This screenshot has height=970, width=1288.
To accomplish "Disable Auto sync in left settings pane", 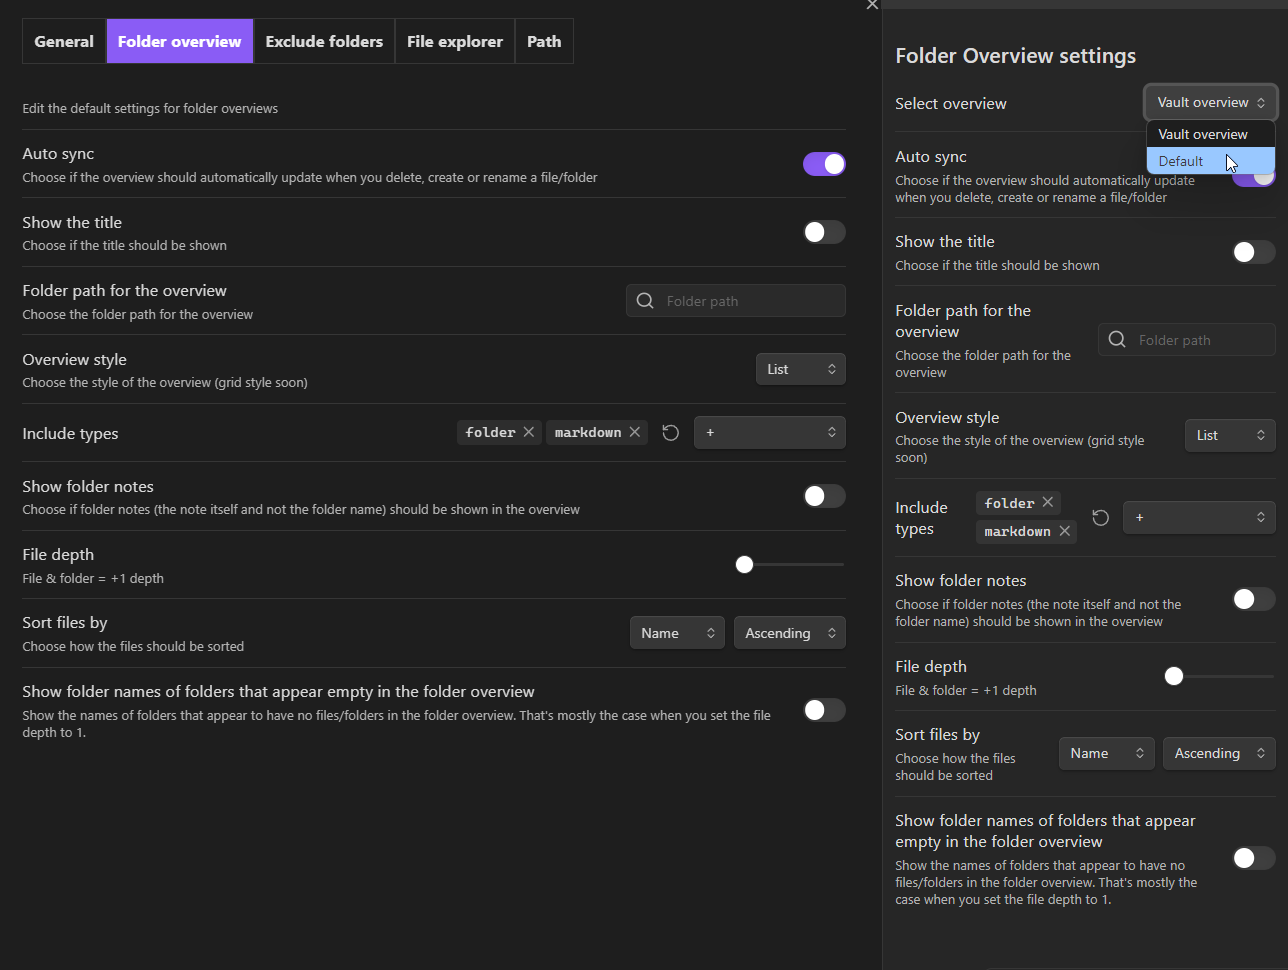I will tap(824, 164).
